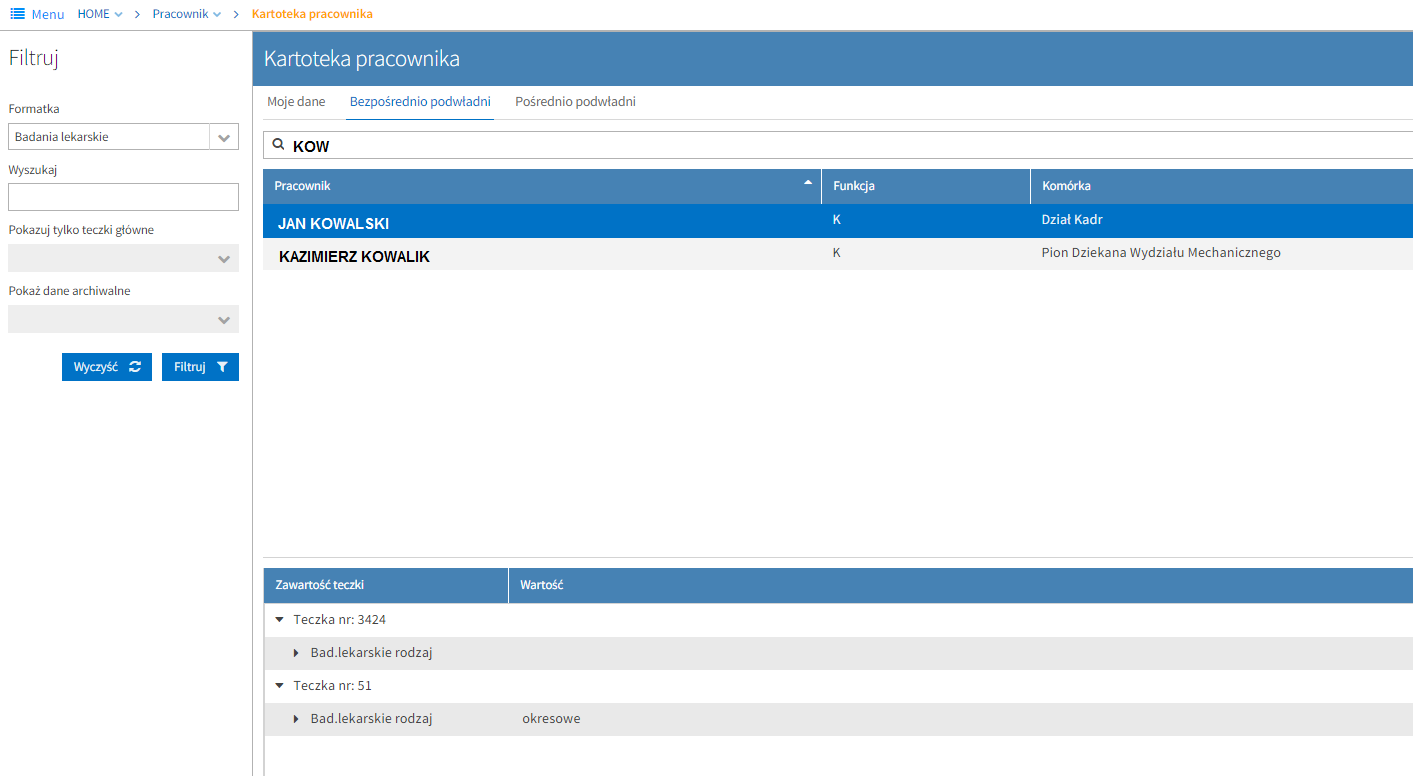Click the Wartość column header

pos(961,585)
